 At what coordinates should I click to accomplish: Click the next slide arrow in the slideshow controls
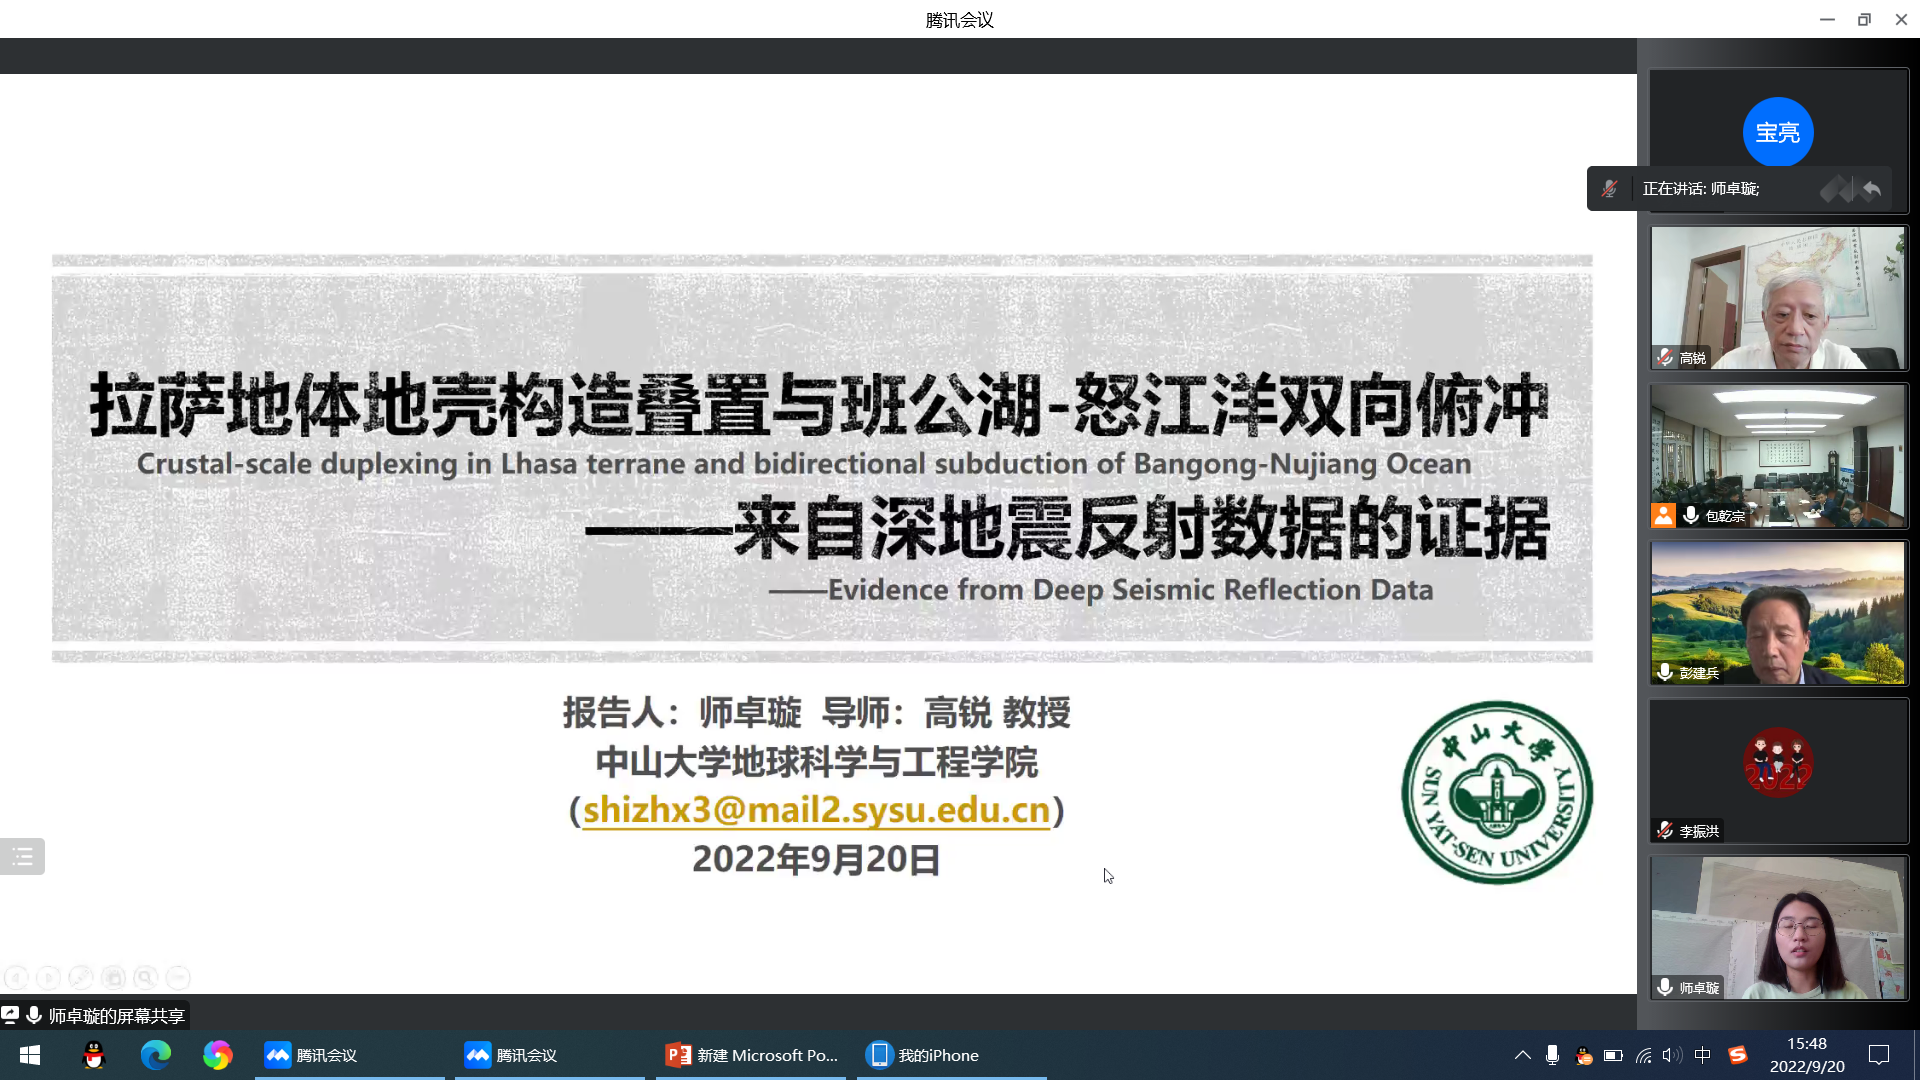[48, 977]
